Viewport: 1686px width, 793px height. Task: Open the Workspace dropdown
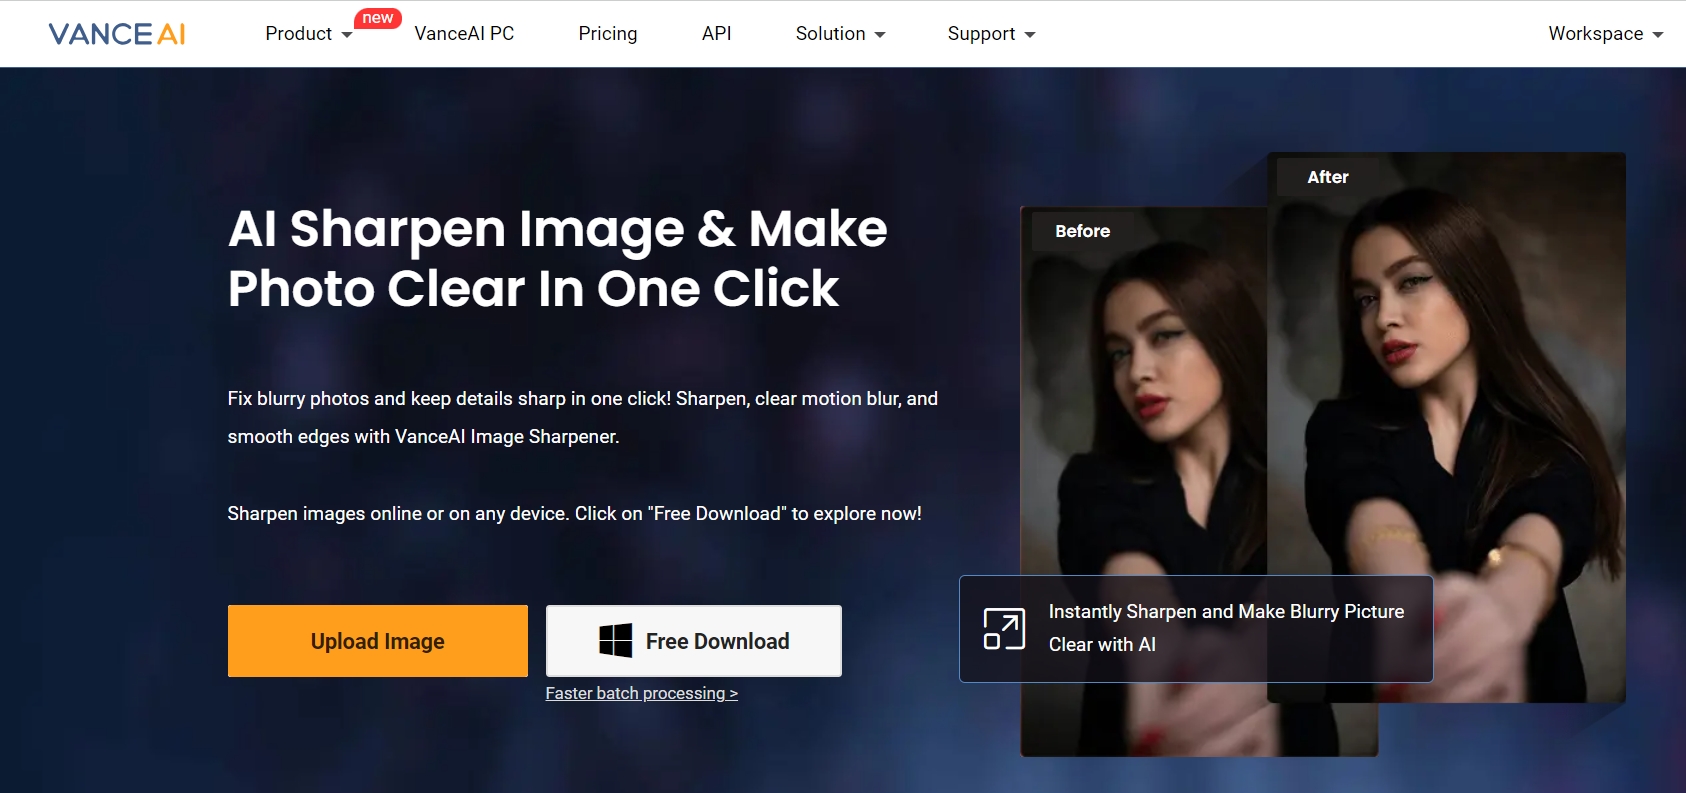click(x=1605, y=34)
